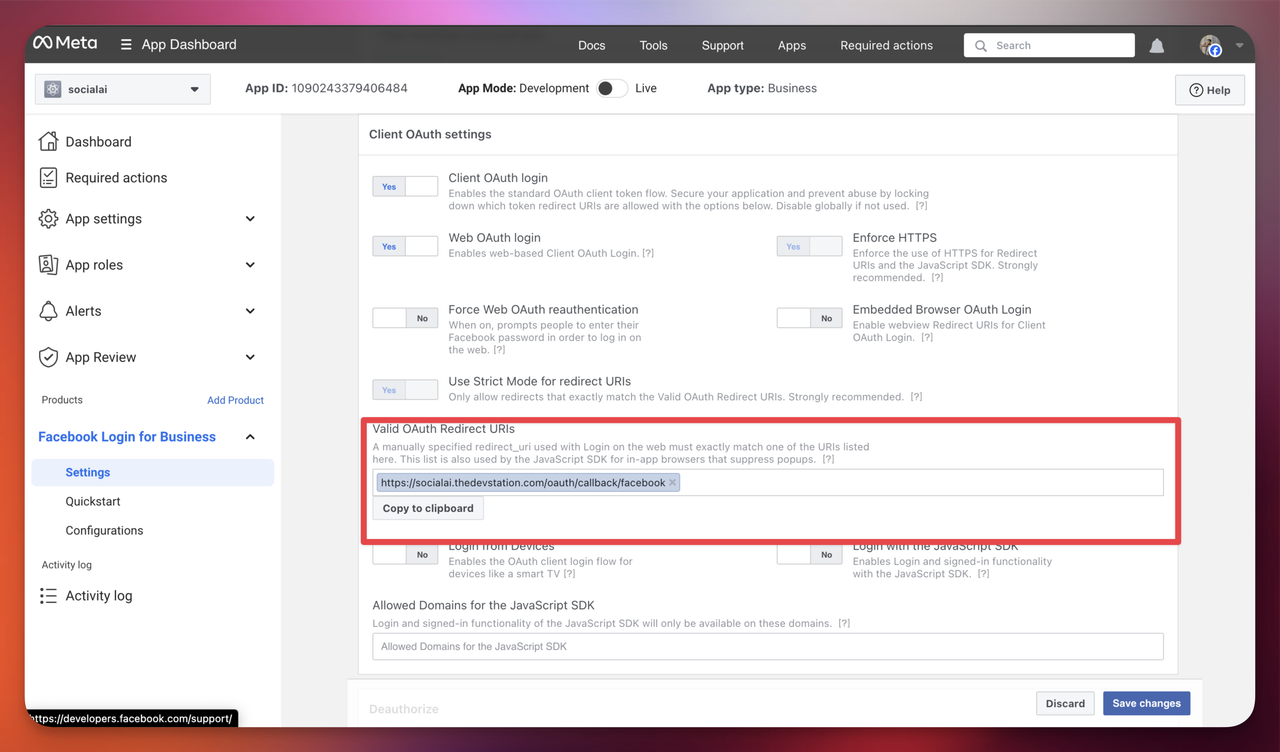This screenshot has height=752, width=1280.
Task: Toggle Force Web OAuth reauthentication switch
Action: (405, 318)
